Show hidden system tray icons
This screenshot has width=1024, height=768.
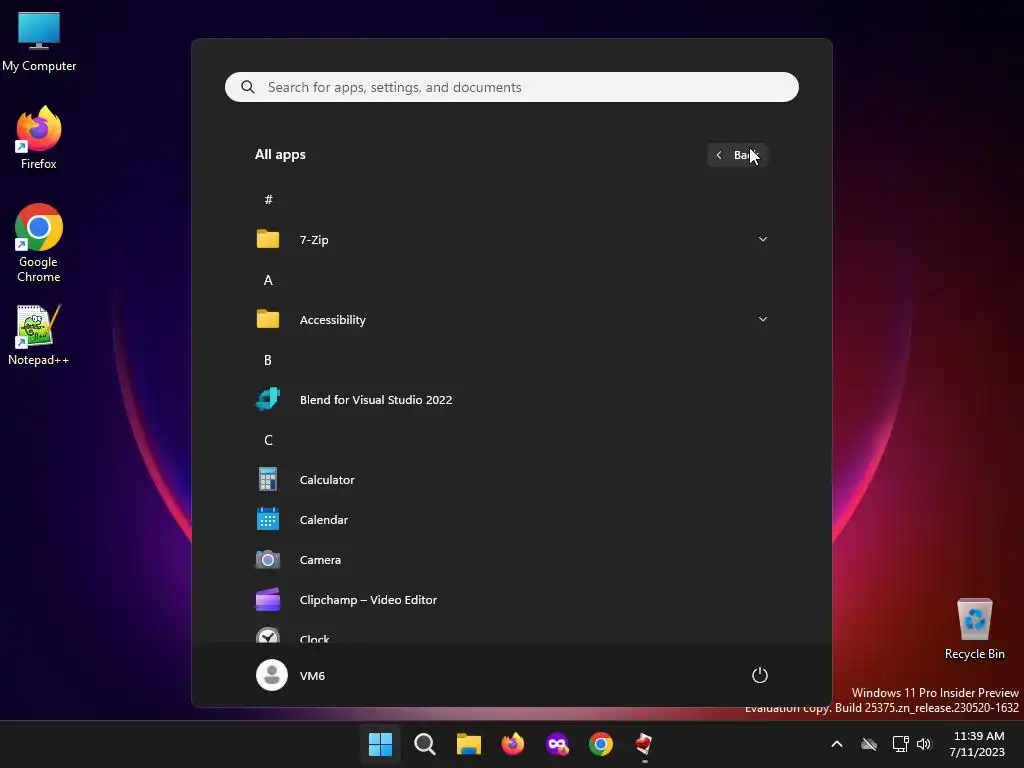pos(837,744)
